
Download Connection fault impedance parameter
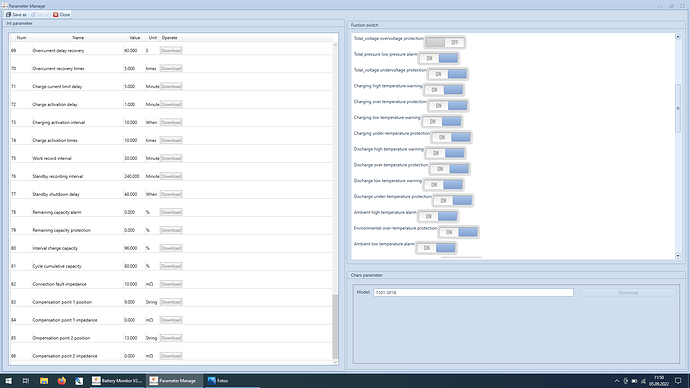point(171,284)
